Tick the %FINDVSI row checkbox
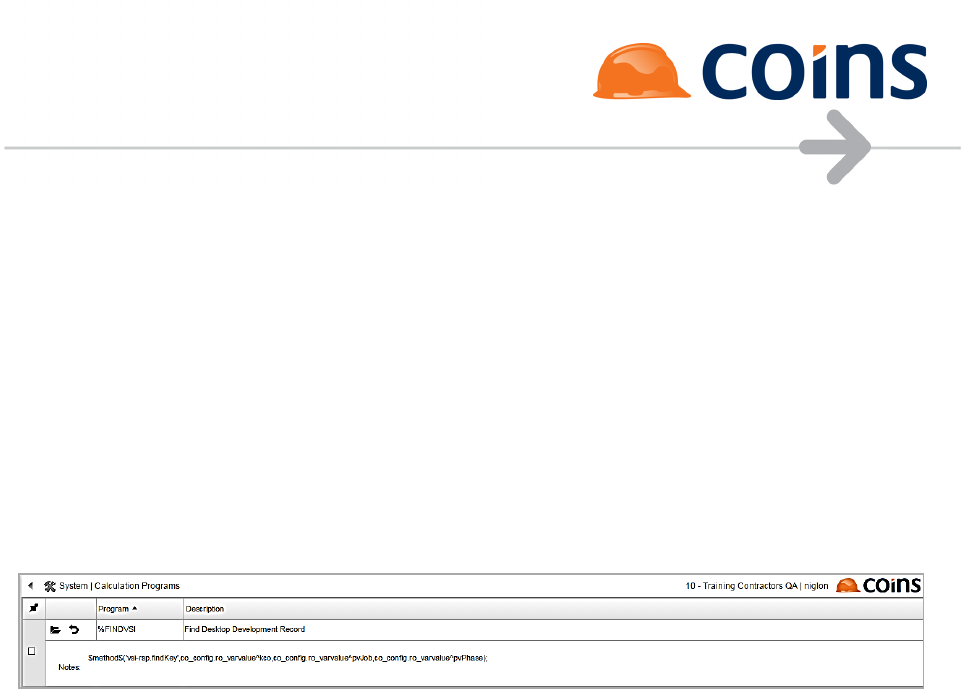The image size is (962, 689). 32,651
